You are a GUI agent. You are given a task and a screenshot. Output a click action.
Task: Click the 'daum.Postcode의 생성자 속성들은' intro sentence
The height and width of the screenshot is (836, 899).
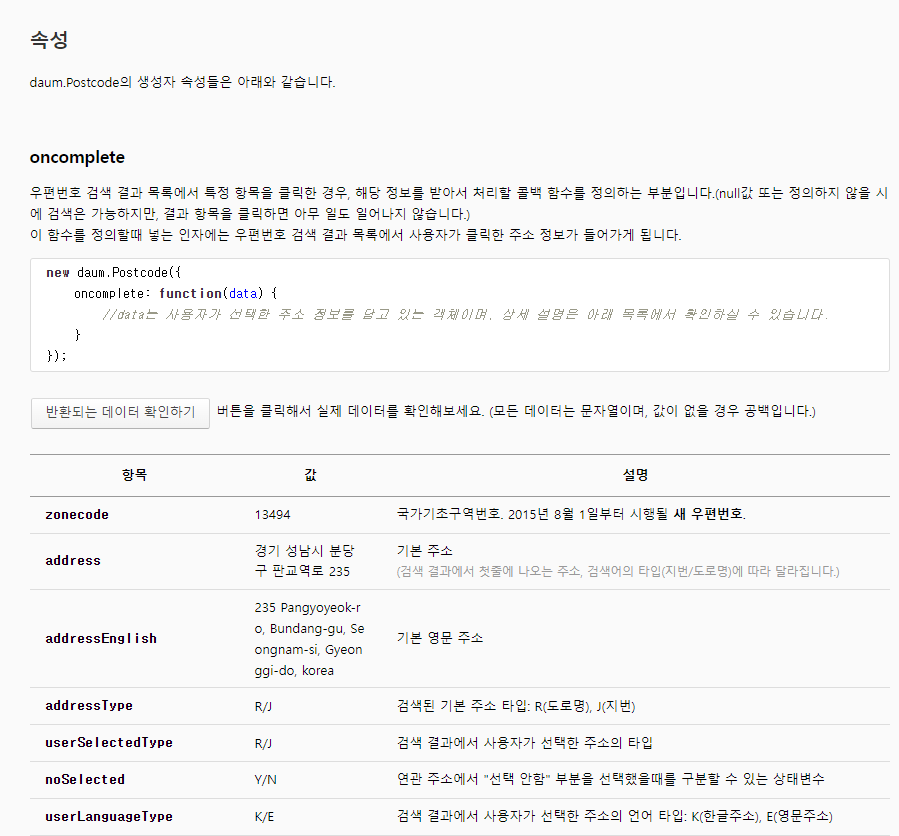tap(182, 82)
